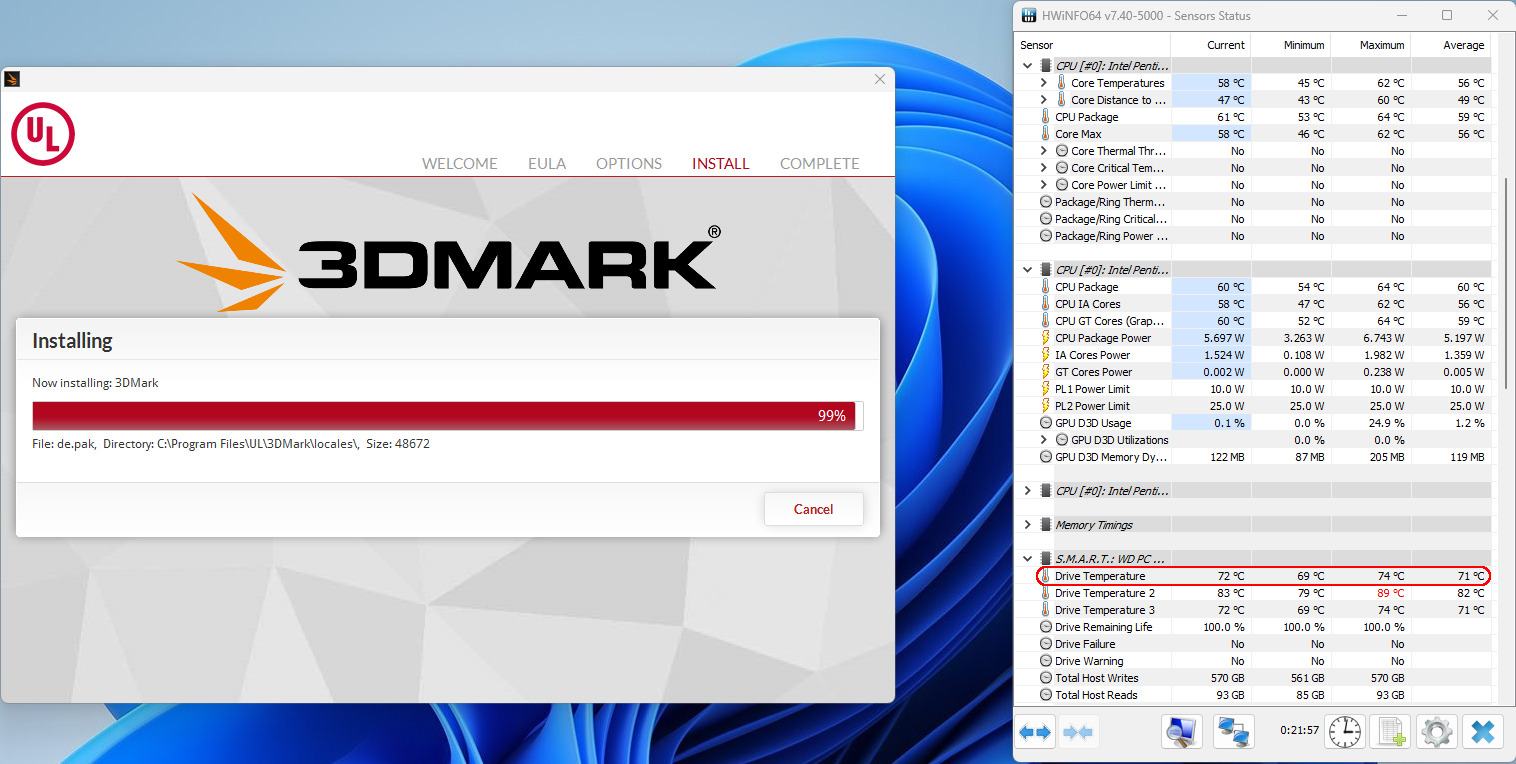Click the 24.9 % maximum GPU usage value
The image size is (1516, 764).
pos(1388,423)
